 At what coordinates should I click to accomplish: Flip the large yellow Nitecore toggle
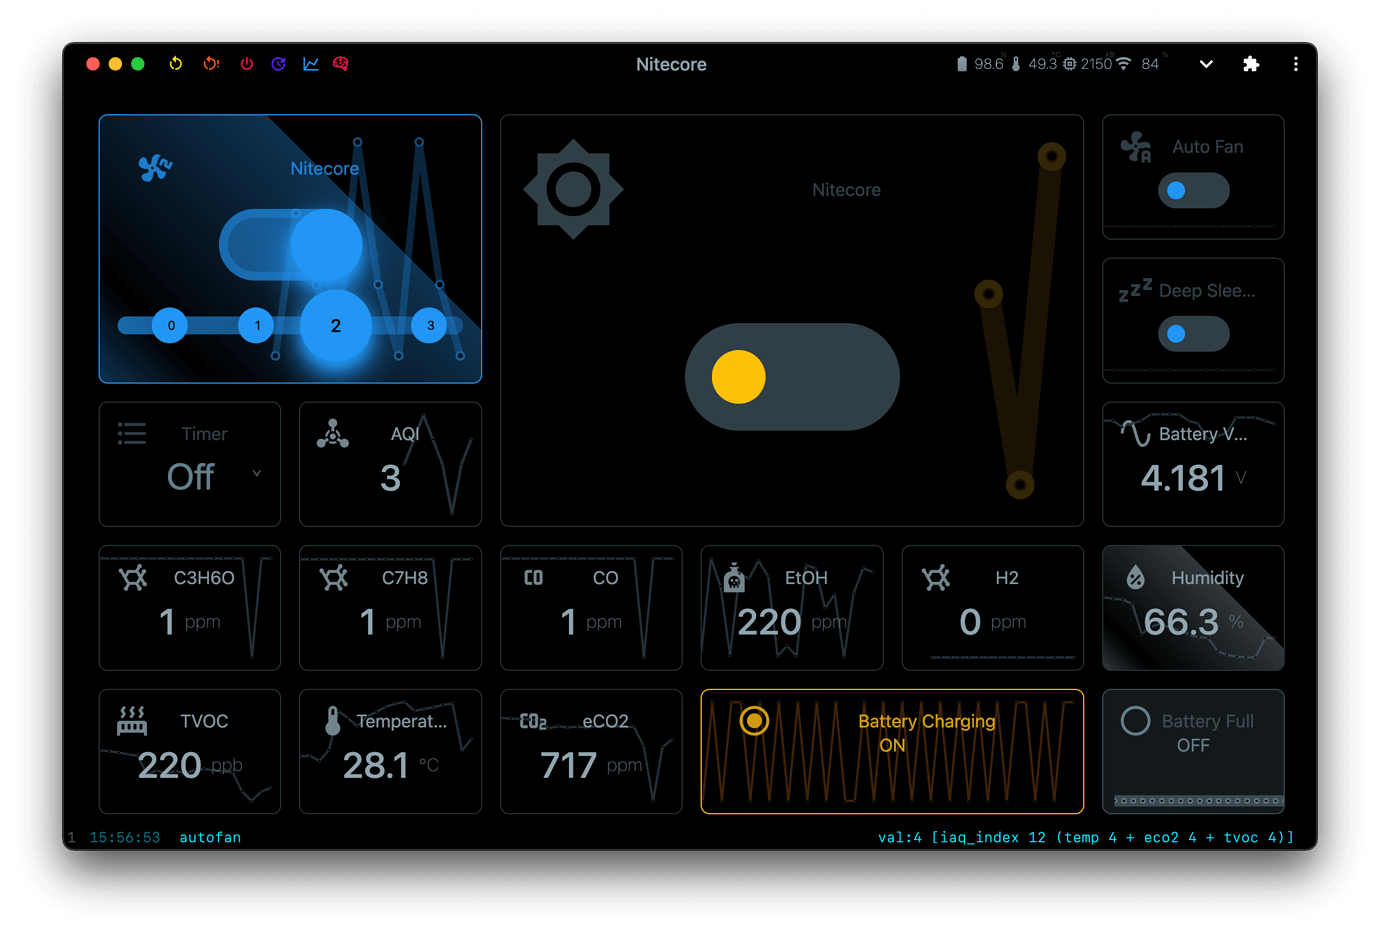(791, 377)
